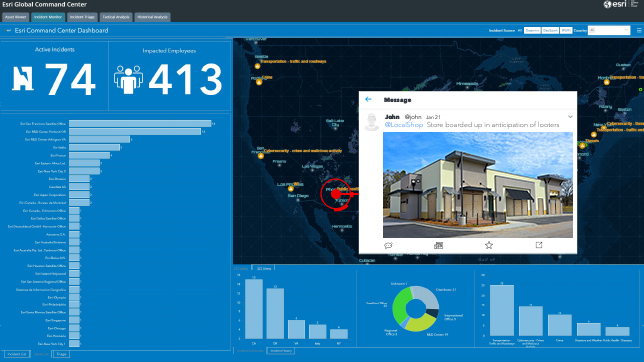644x362 pixels.
Task: Toggle the Dataminr incident source filter
Action: pos(532,30)
